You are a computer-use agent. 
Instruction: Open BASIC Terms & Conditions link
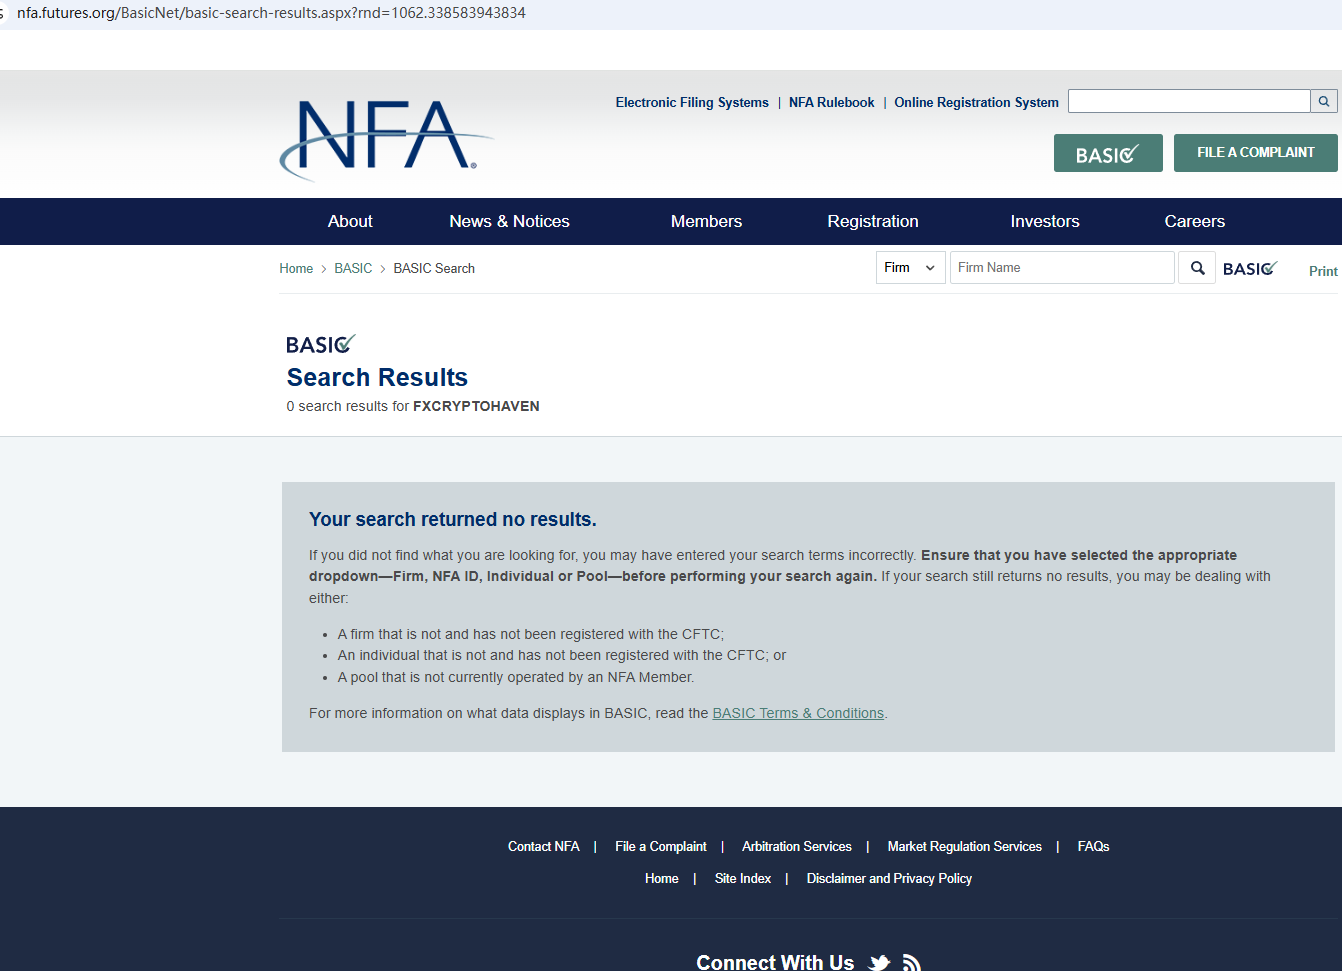point(798,713)
